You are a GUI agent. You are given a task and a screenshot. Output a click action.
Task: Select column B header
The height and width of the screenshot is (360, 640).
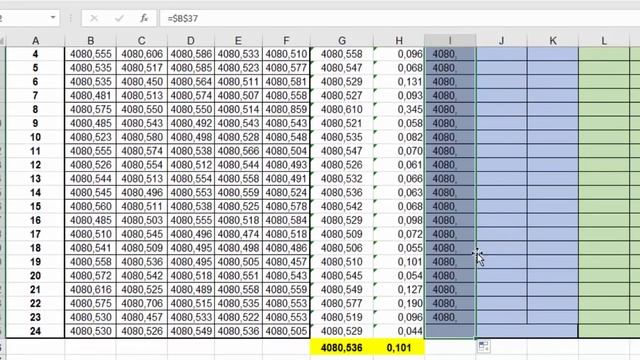coord(91,40)
